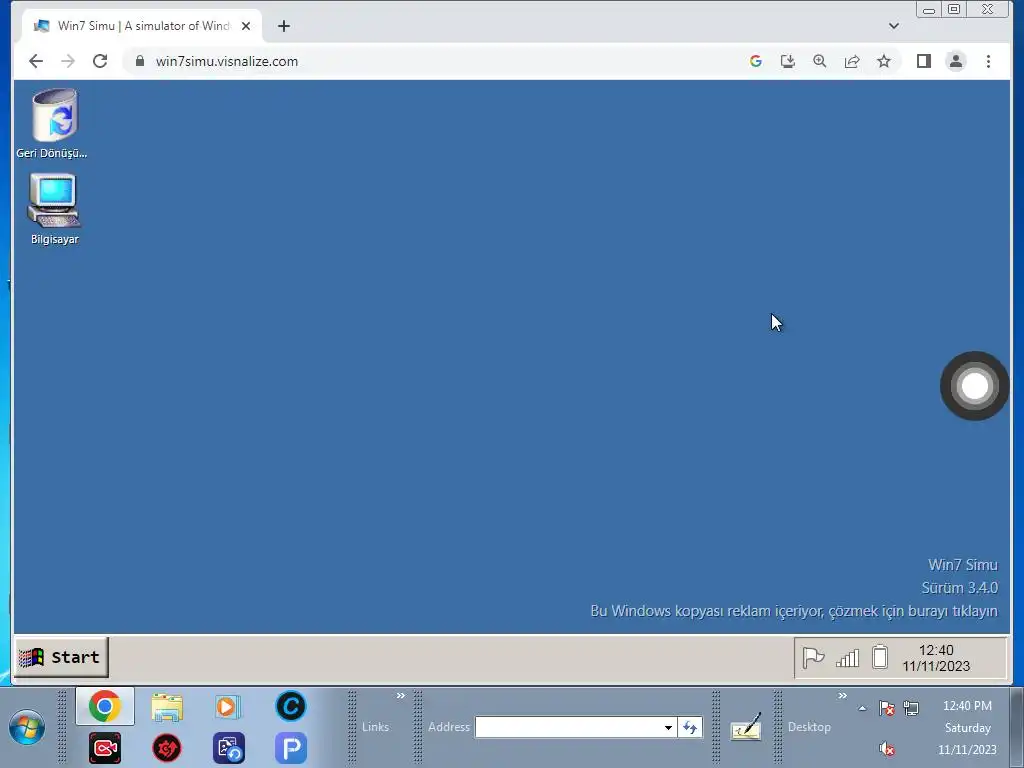Reload the Win7 Simu page

pyautogui.click(x=100, y=61)
